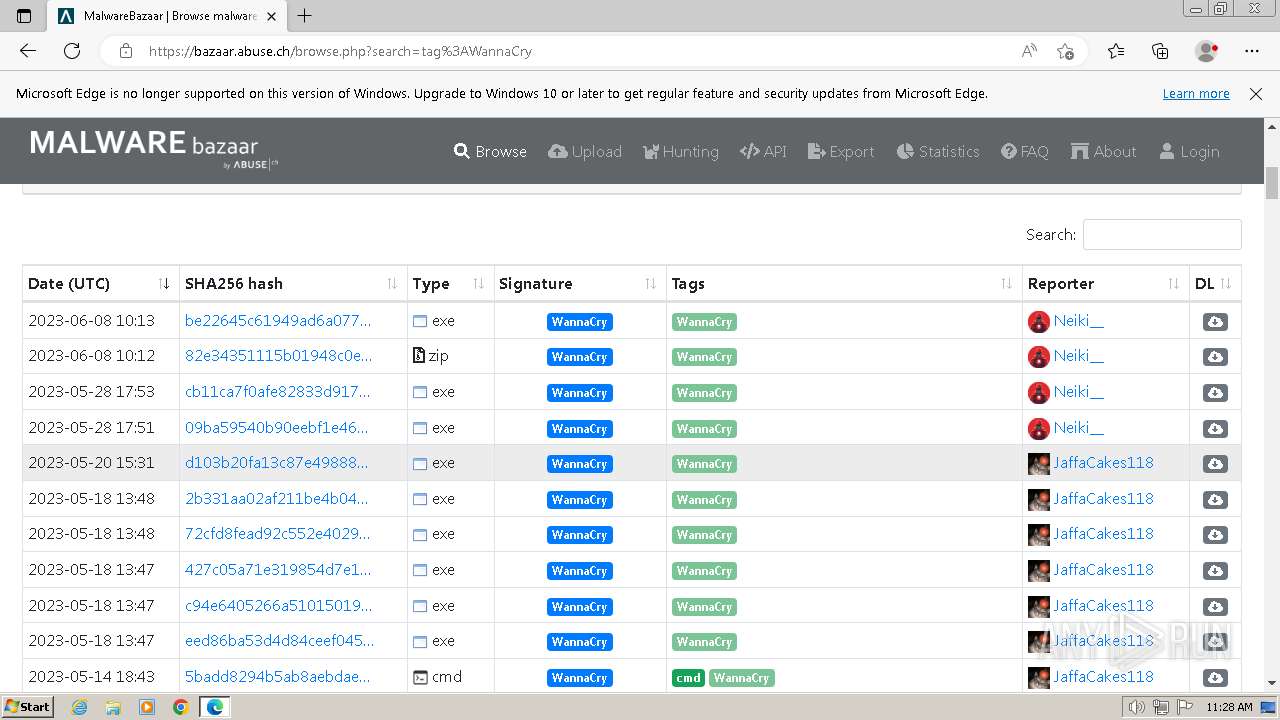Go to Hunting page

(680, 152)
